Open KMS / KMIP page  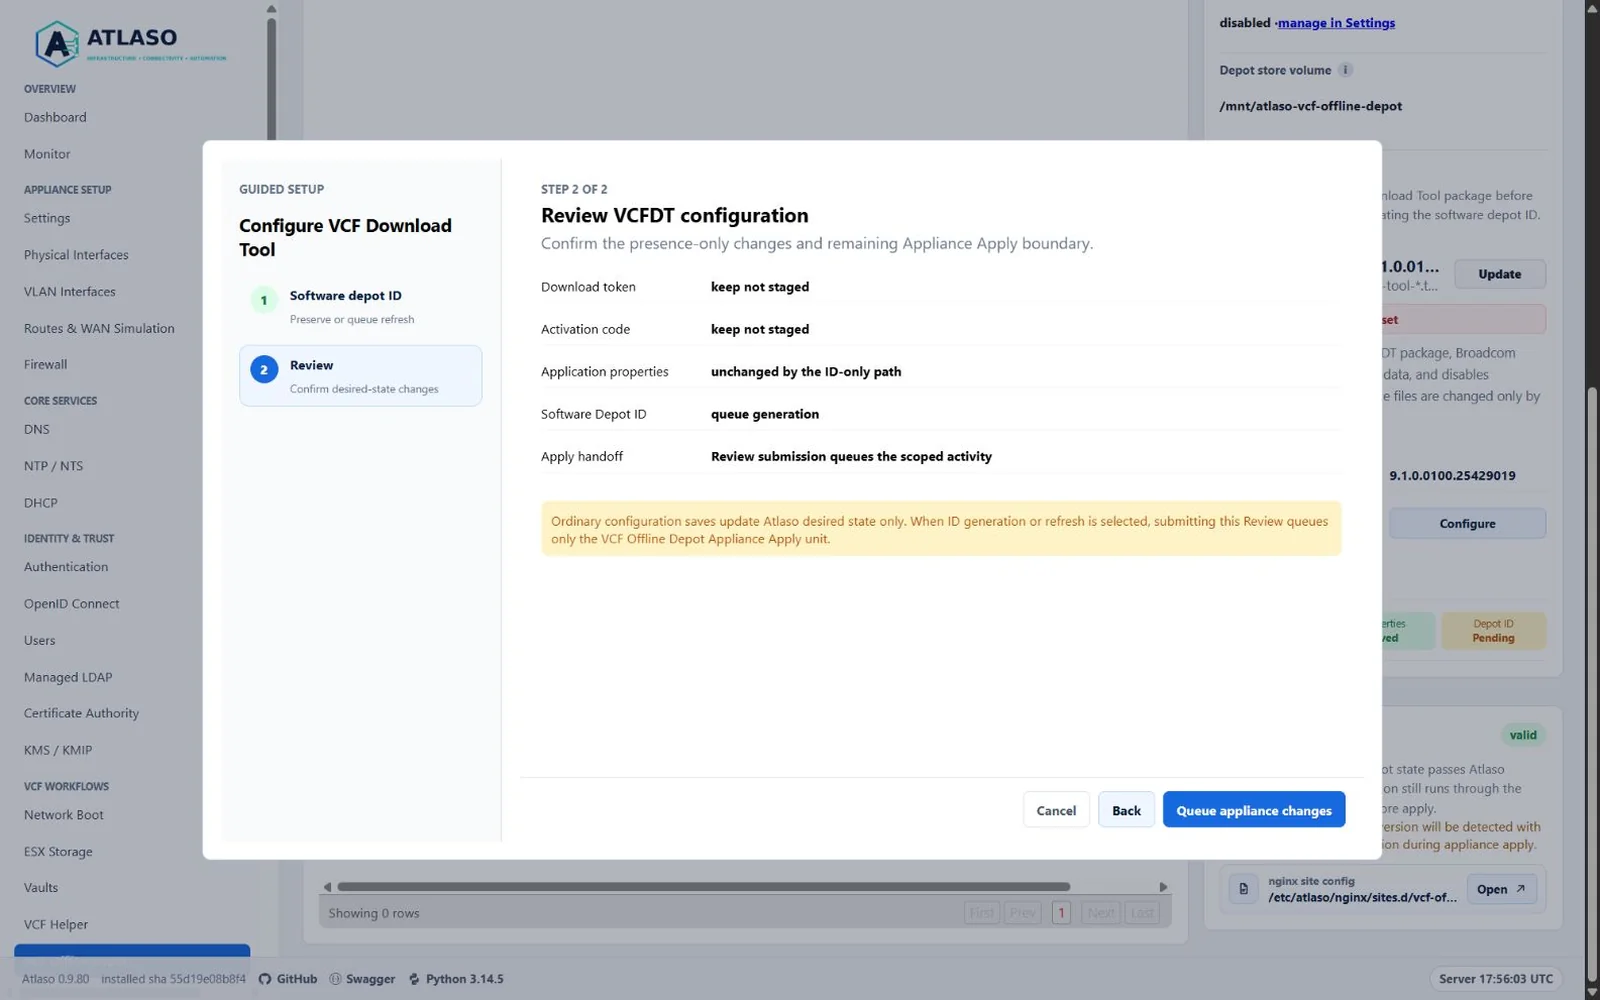tap(58, 750)
